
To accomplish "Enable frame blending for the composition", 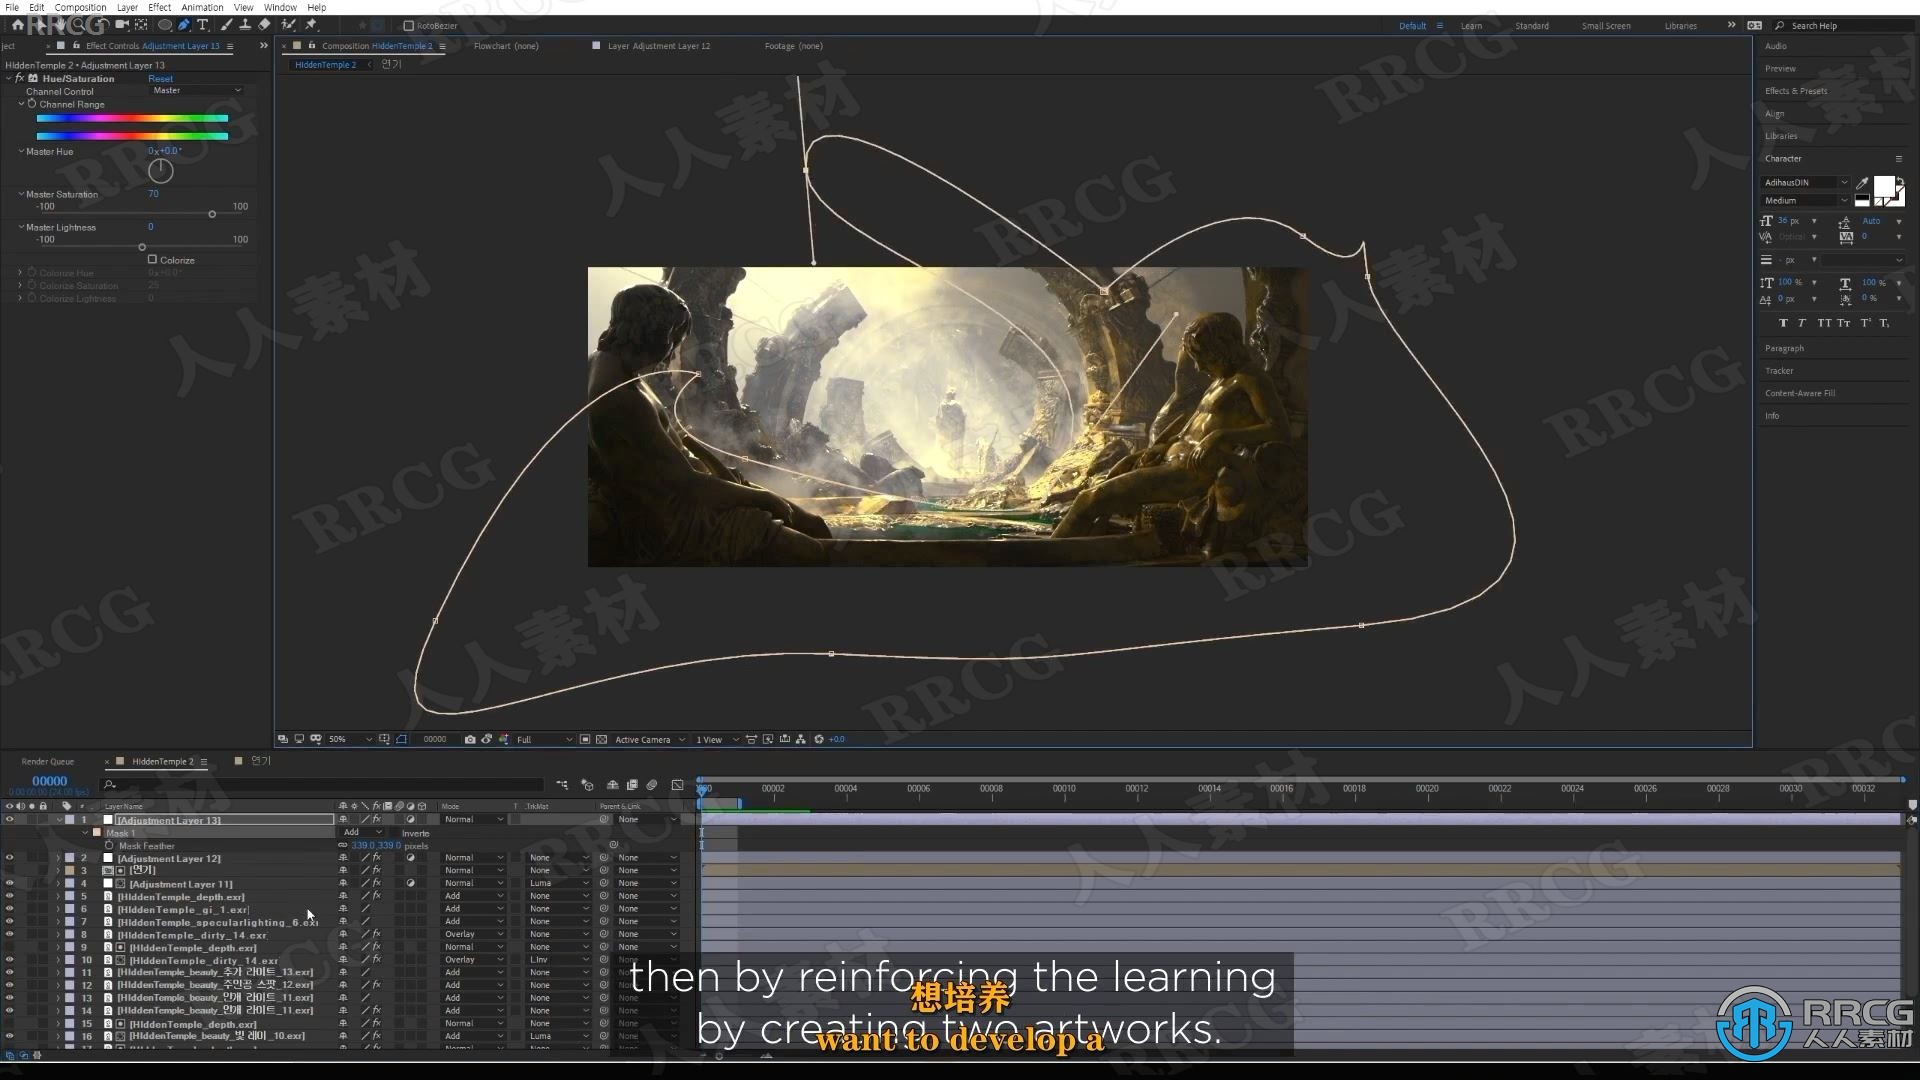I will (632, 785).
